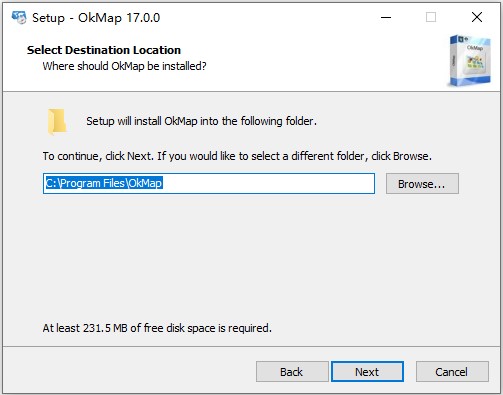Click empty title bar area beside version text
This screenshot has height=395, width=503.
(267, 17)
